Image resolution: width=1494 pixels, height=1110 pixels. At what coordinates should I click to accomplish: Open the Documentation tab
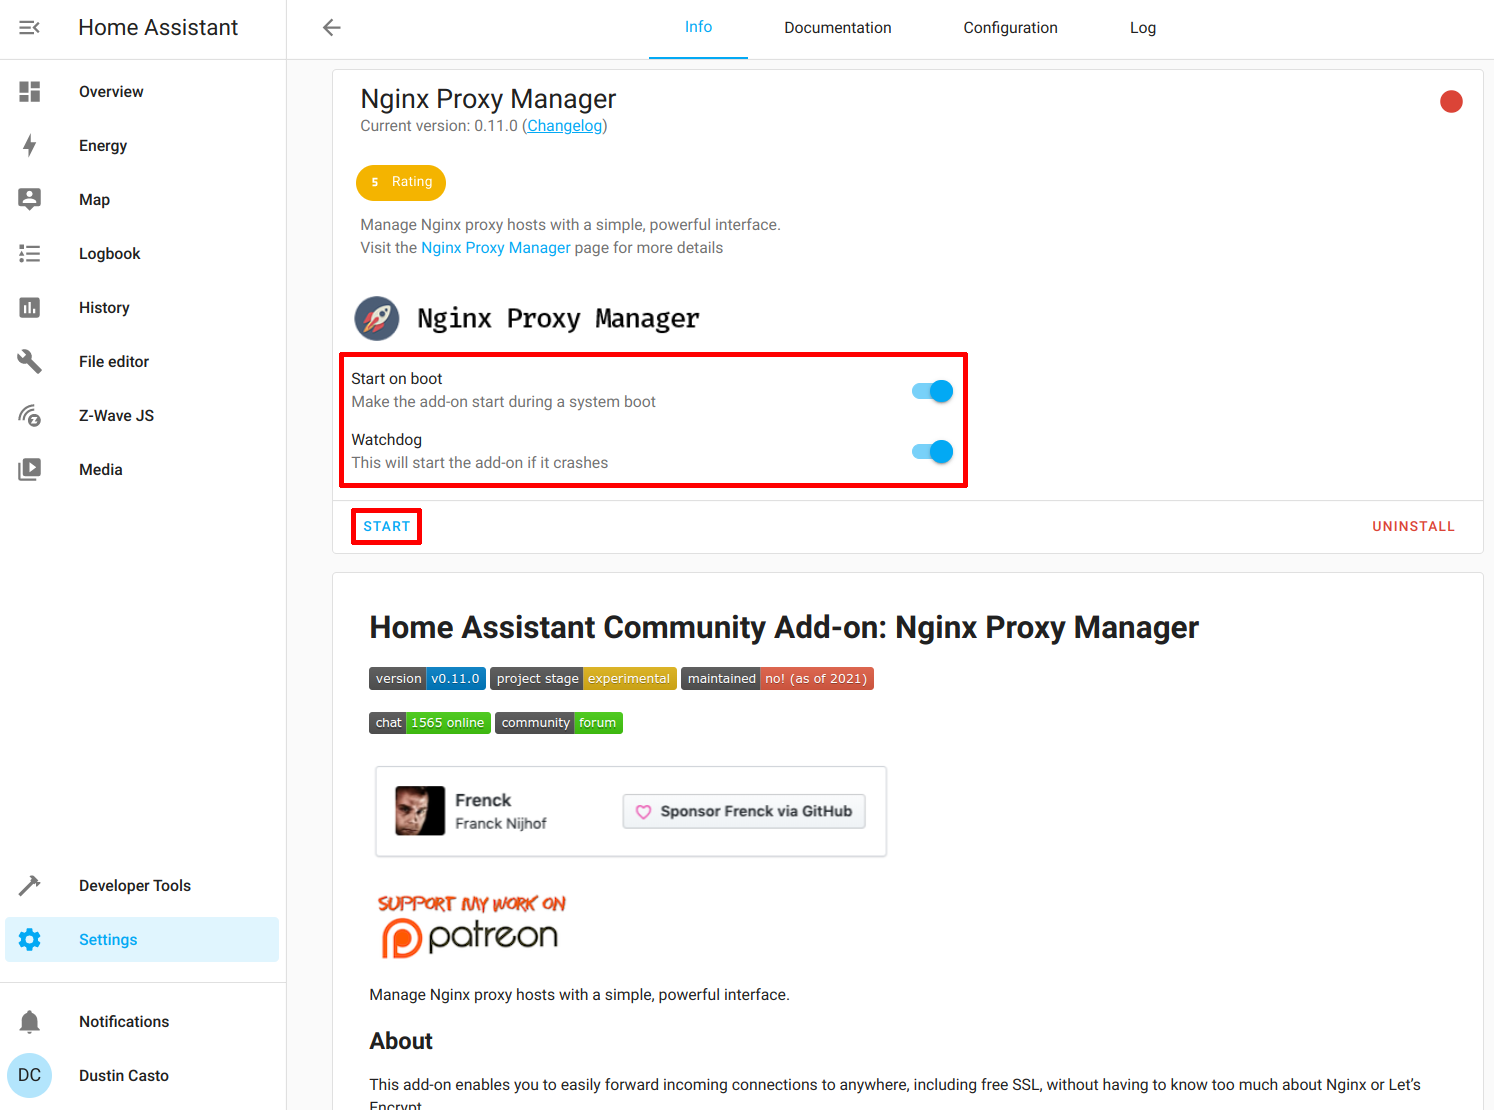click(x=838, y=28)
